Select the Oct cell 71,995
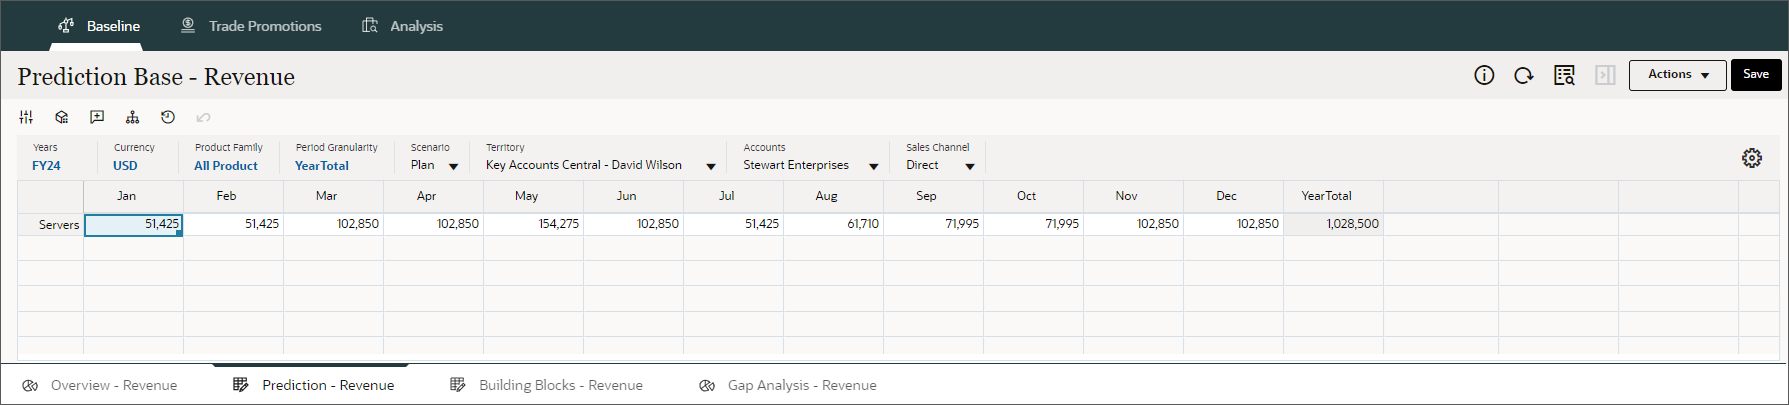Screen dimensions: 1789x405 [x=1033, y=224]
